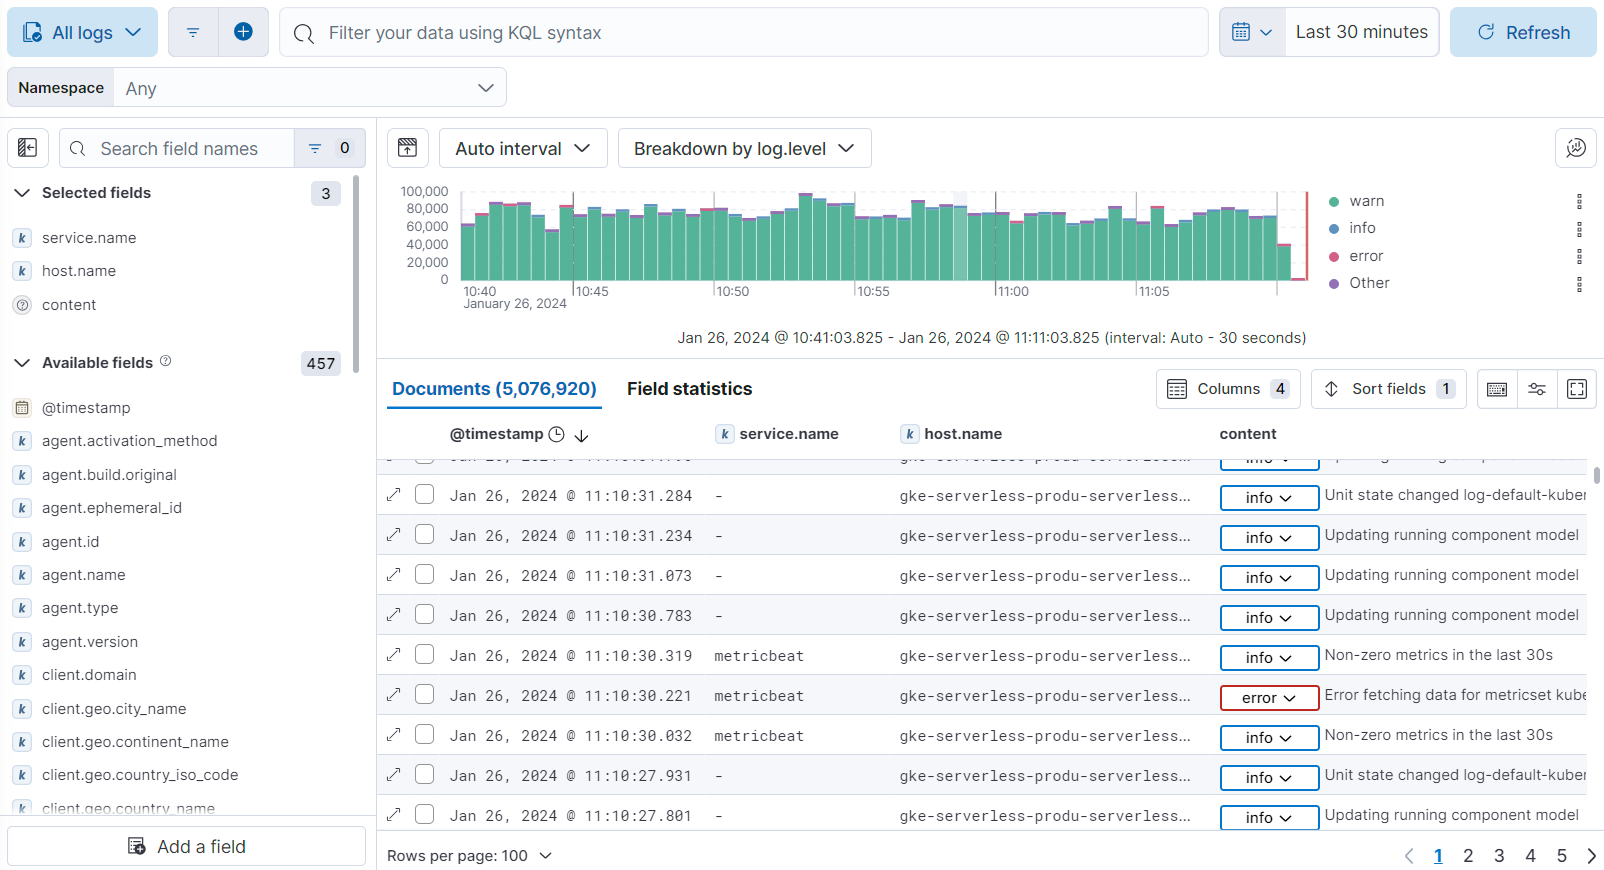This screenshot has width=1604, height=870.
Task: Click the error legend color dot
Action: pos(1333,256)
